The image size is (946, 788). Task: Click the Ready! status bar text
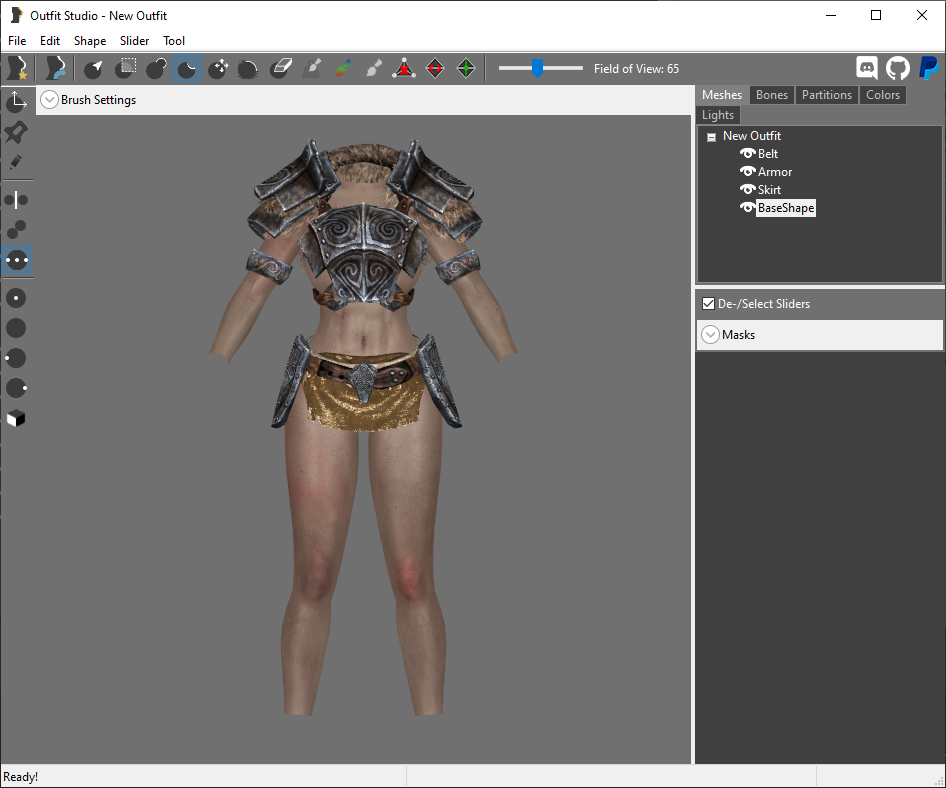pos(21,777)
